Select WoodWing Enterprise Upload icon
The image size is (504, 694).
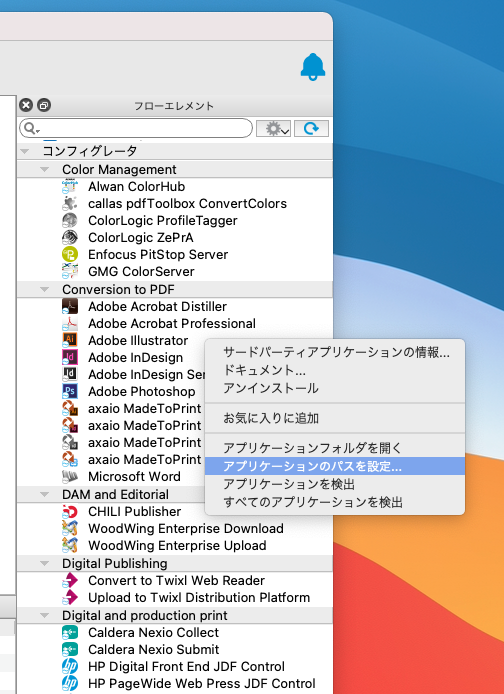click(x=70, y=545)
